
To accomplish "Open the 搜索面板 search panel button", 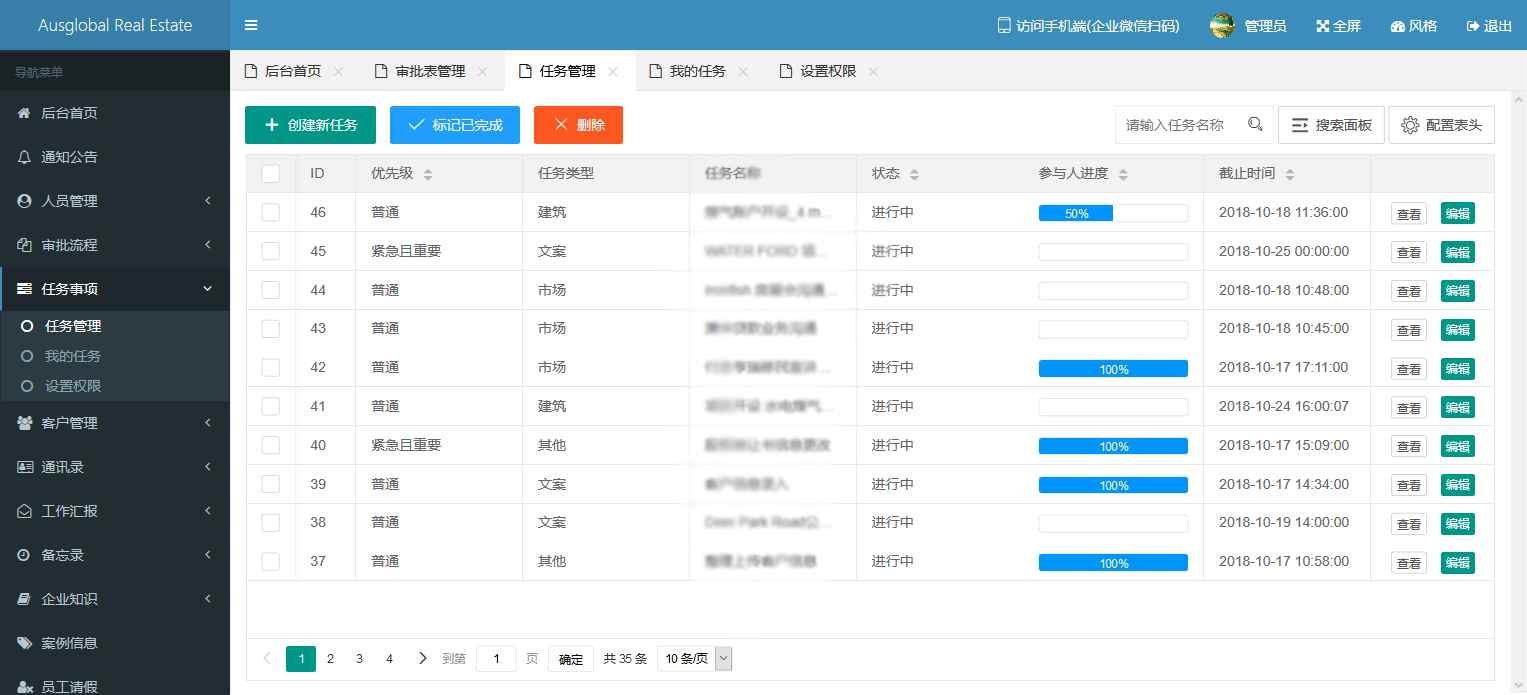I will [x=1331, y=125].
